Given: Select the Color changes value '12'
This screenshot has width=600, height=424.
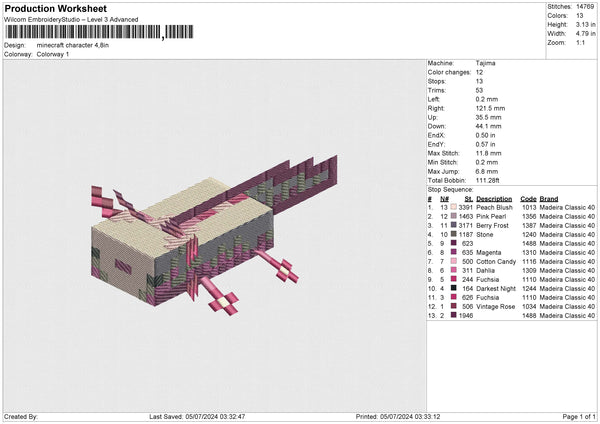Looking at the screenshot, I should tap(479, 72).
